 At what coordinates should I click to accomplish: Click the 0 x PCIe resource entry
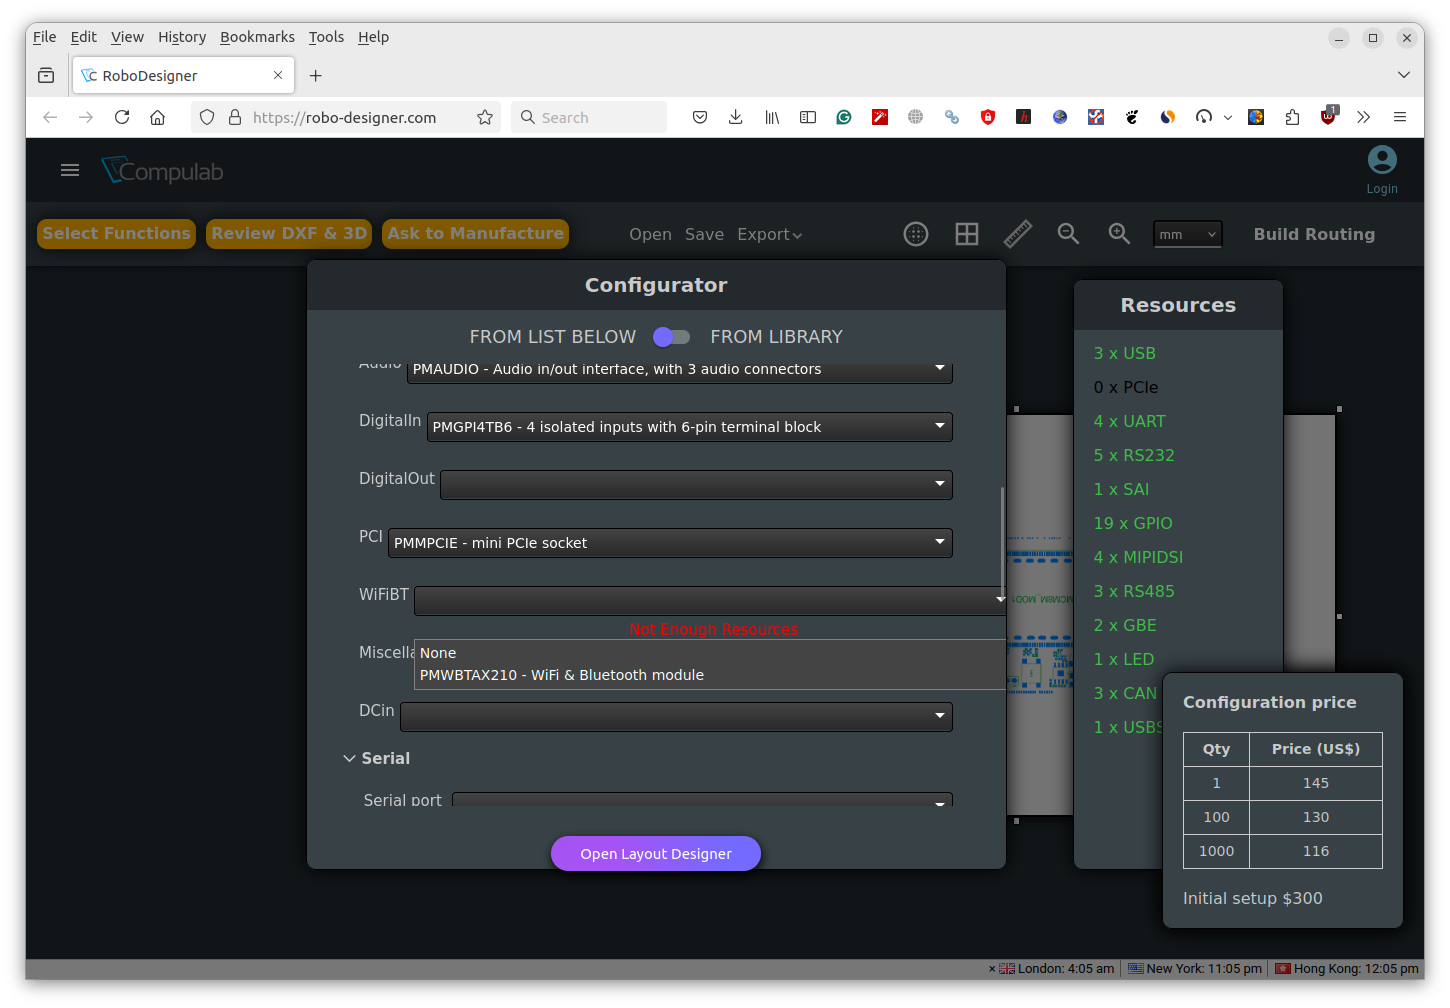click(1126, 387)
